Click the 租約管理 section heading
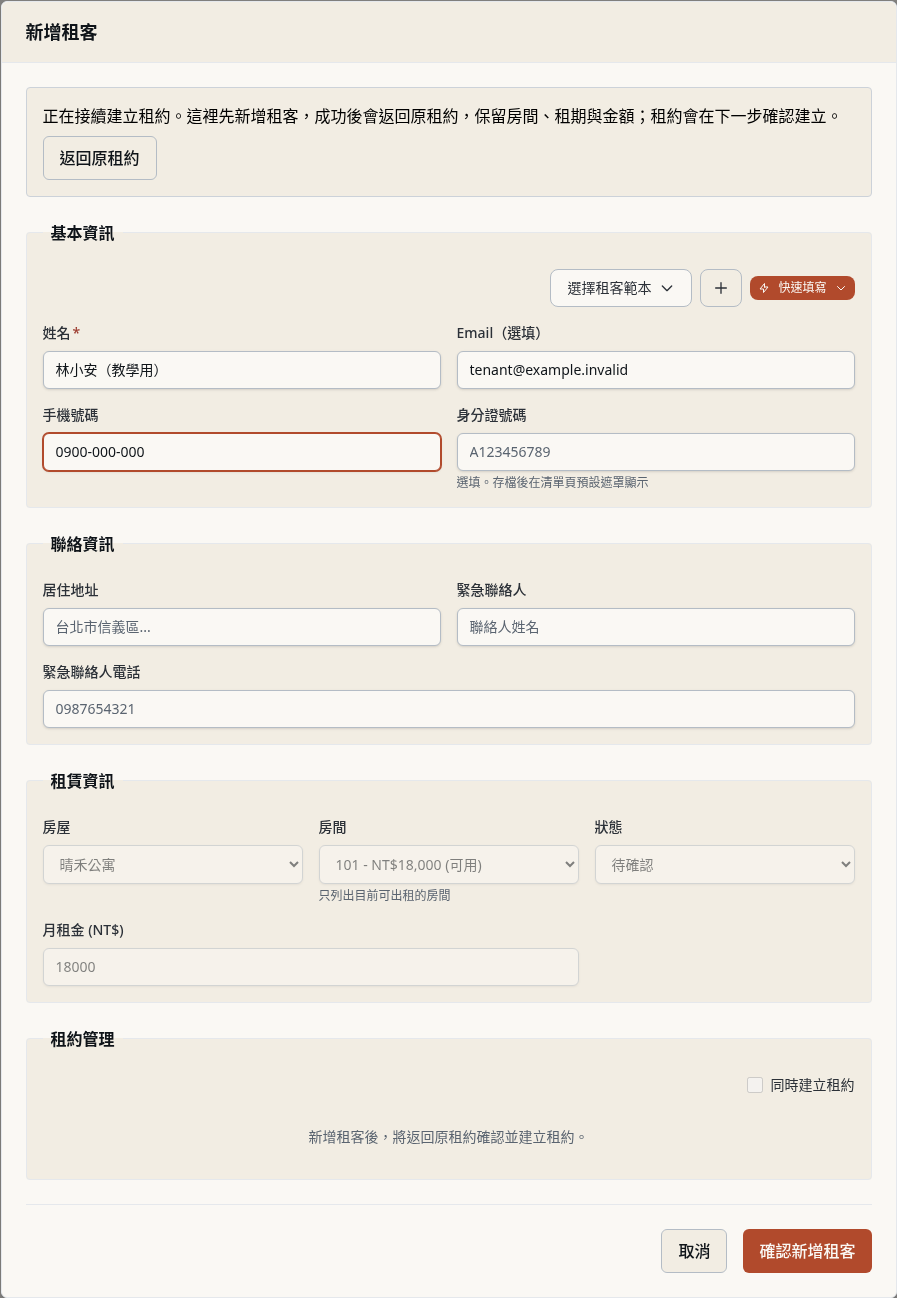The height and width of the screenshot is (1298, 897). tap(83, 1040)
